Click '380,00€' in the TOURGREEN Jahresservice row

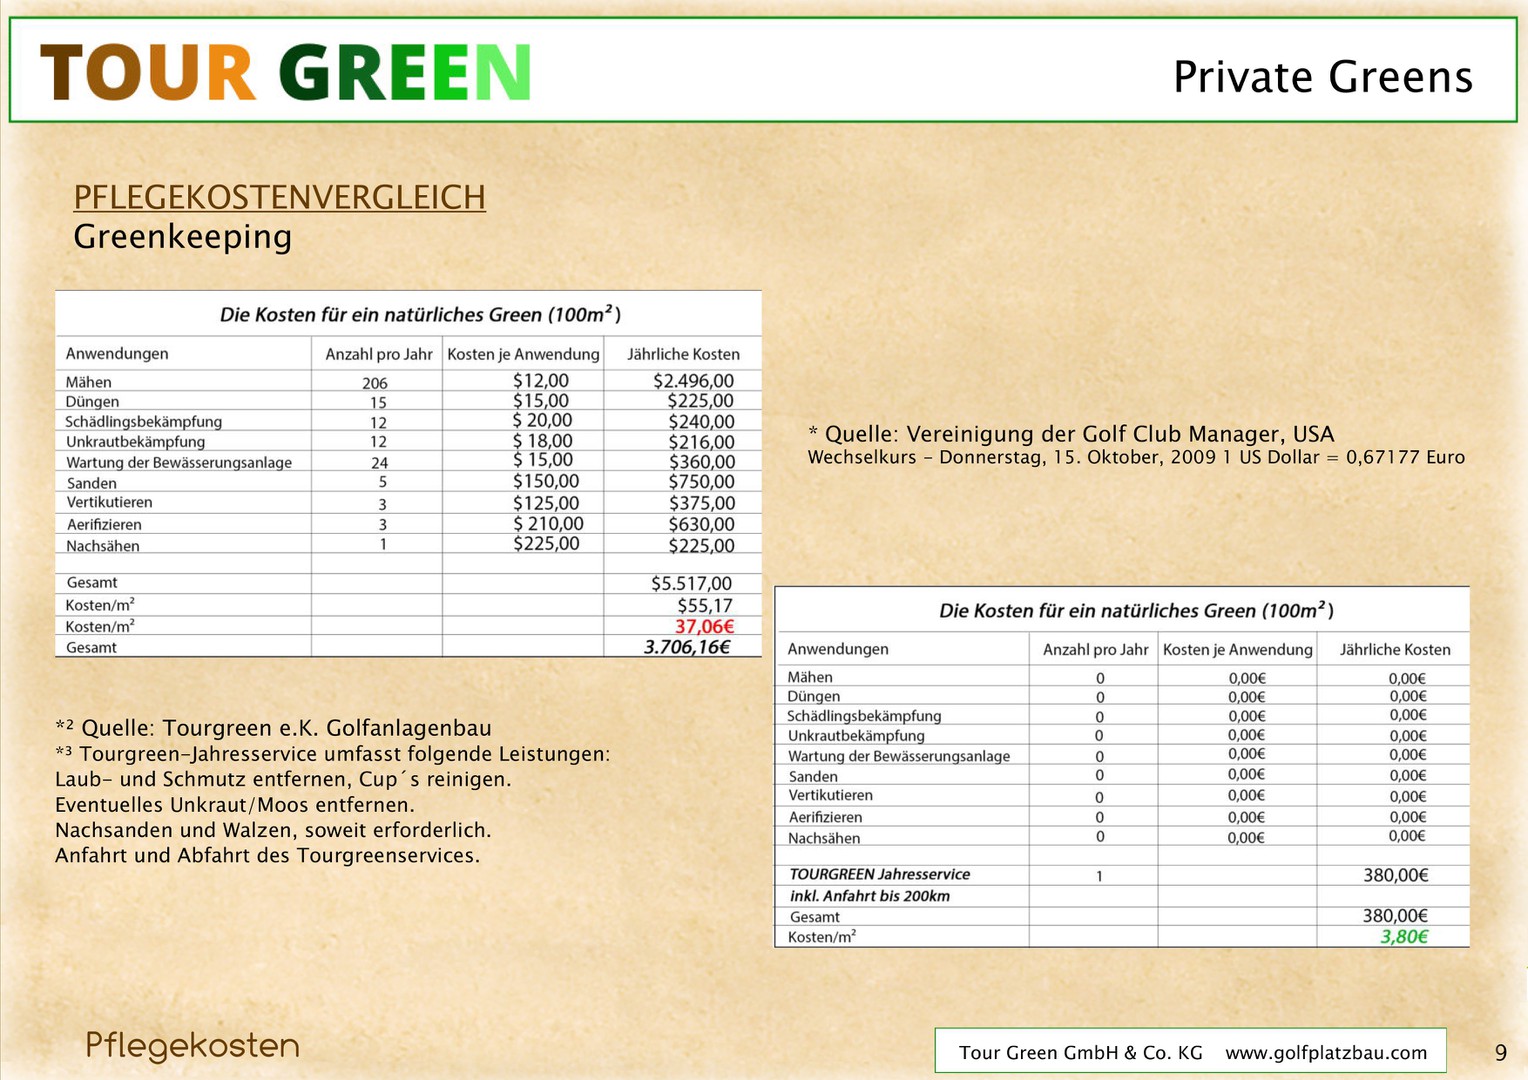[x=1396, y=875]
